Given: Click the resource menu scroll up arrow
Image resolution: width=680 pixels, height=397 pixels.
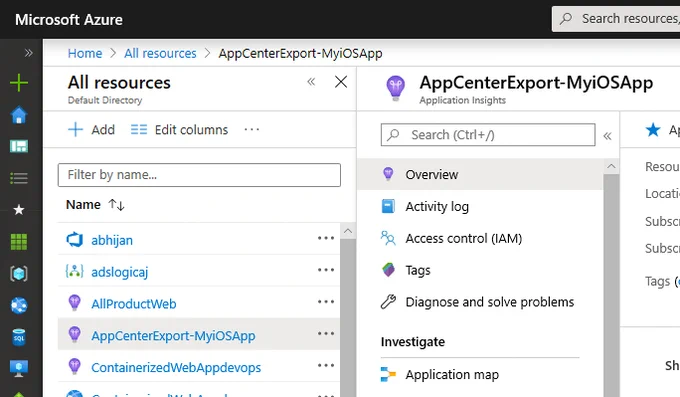Looking at the screenshot, I should point(611,167).
